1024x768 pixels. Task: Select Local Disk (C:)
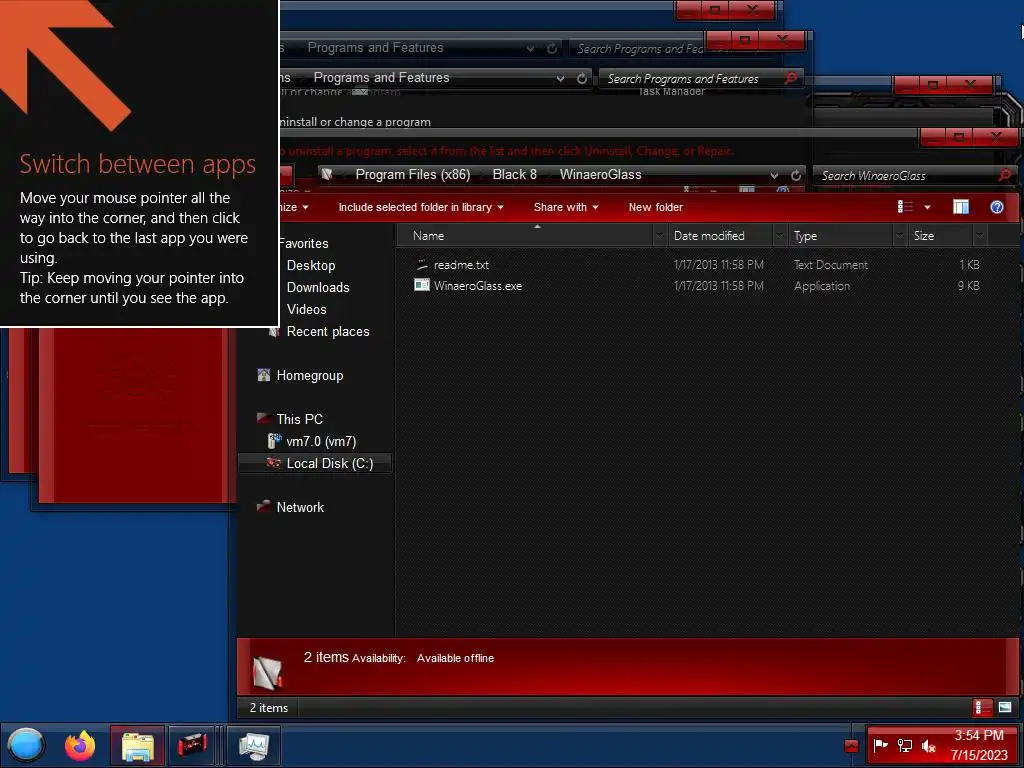[x=330, y=464]
